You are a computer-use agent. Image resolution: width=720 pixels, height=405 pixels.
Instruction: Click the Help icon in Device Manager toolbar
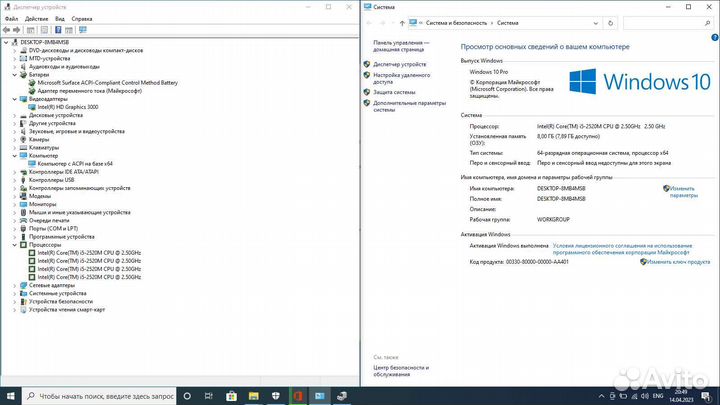point(58,30)
